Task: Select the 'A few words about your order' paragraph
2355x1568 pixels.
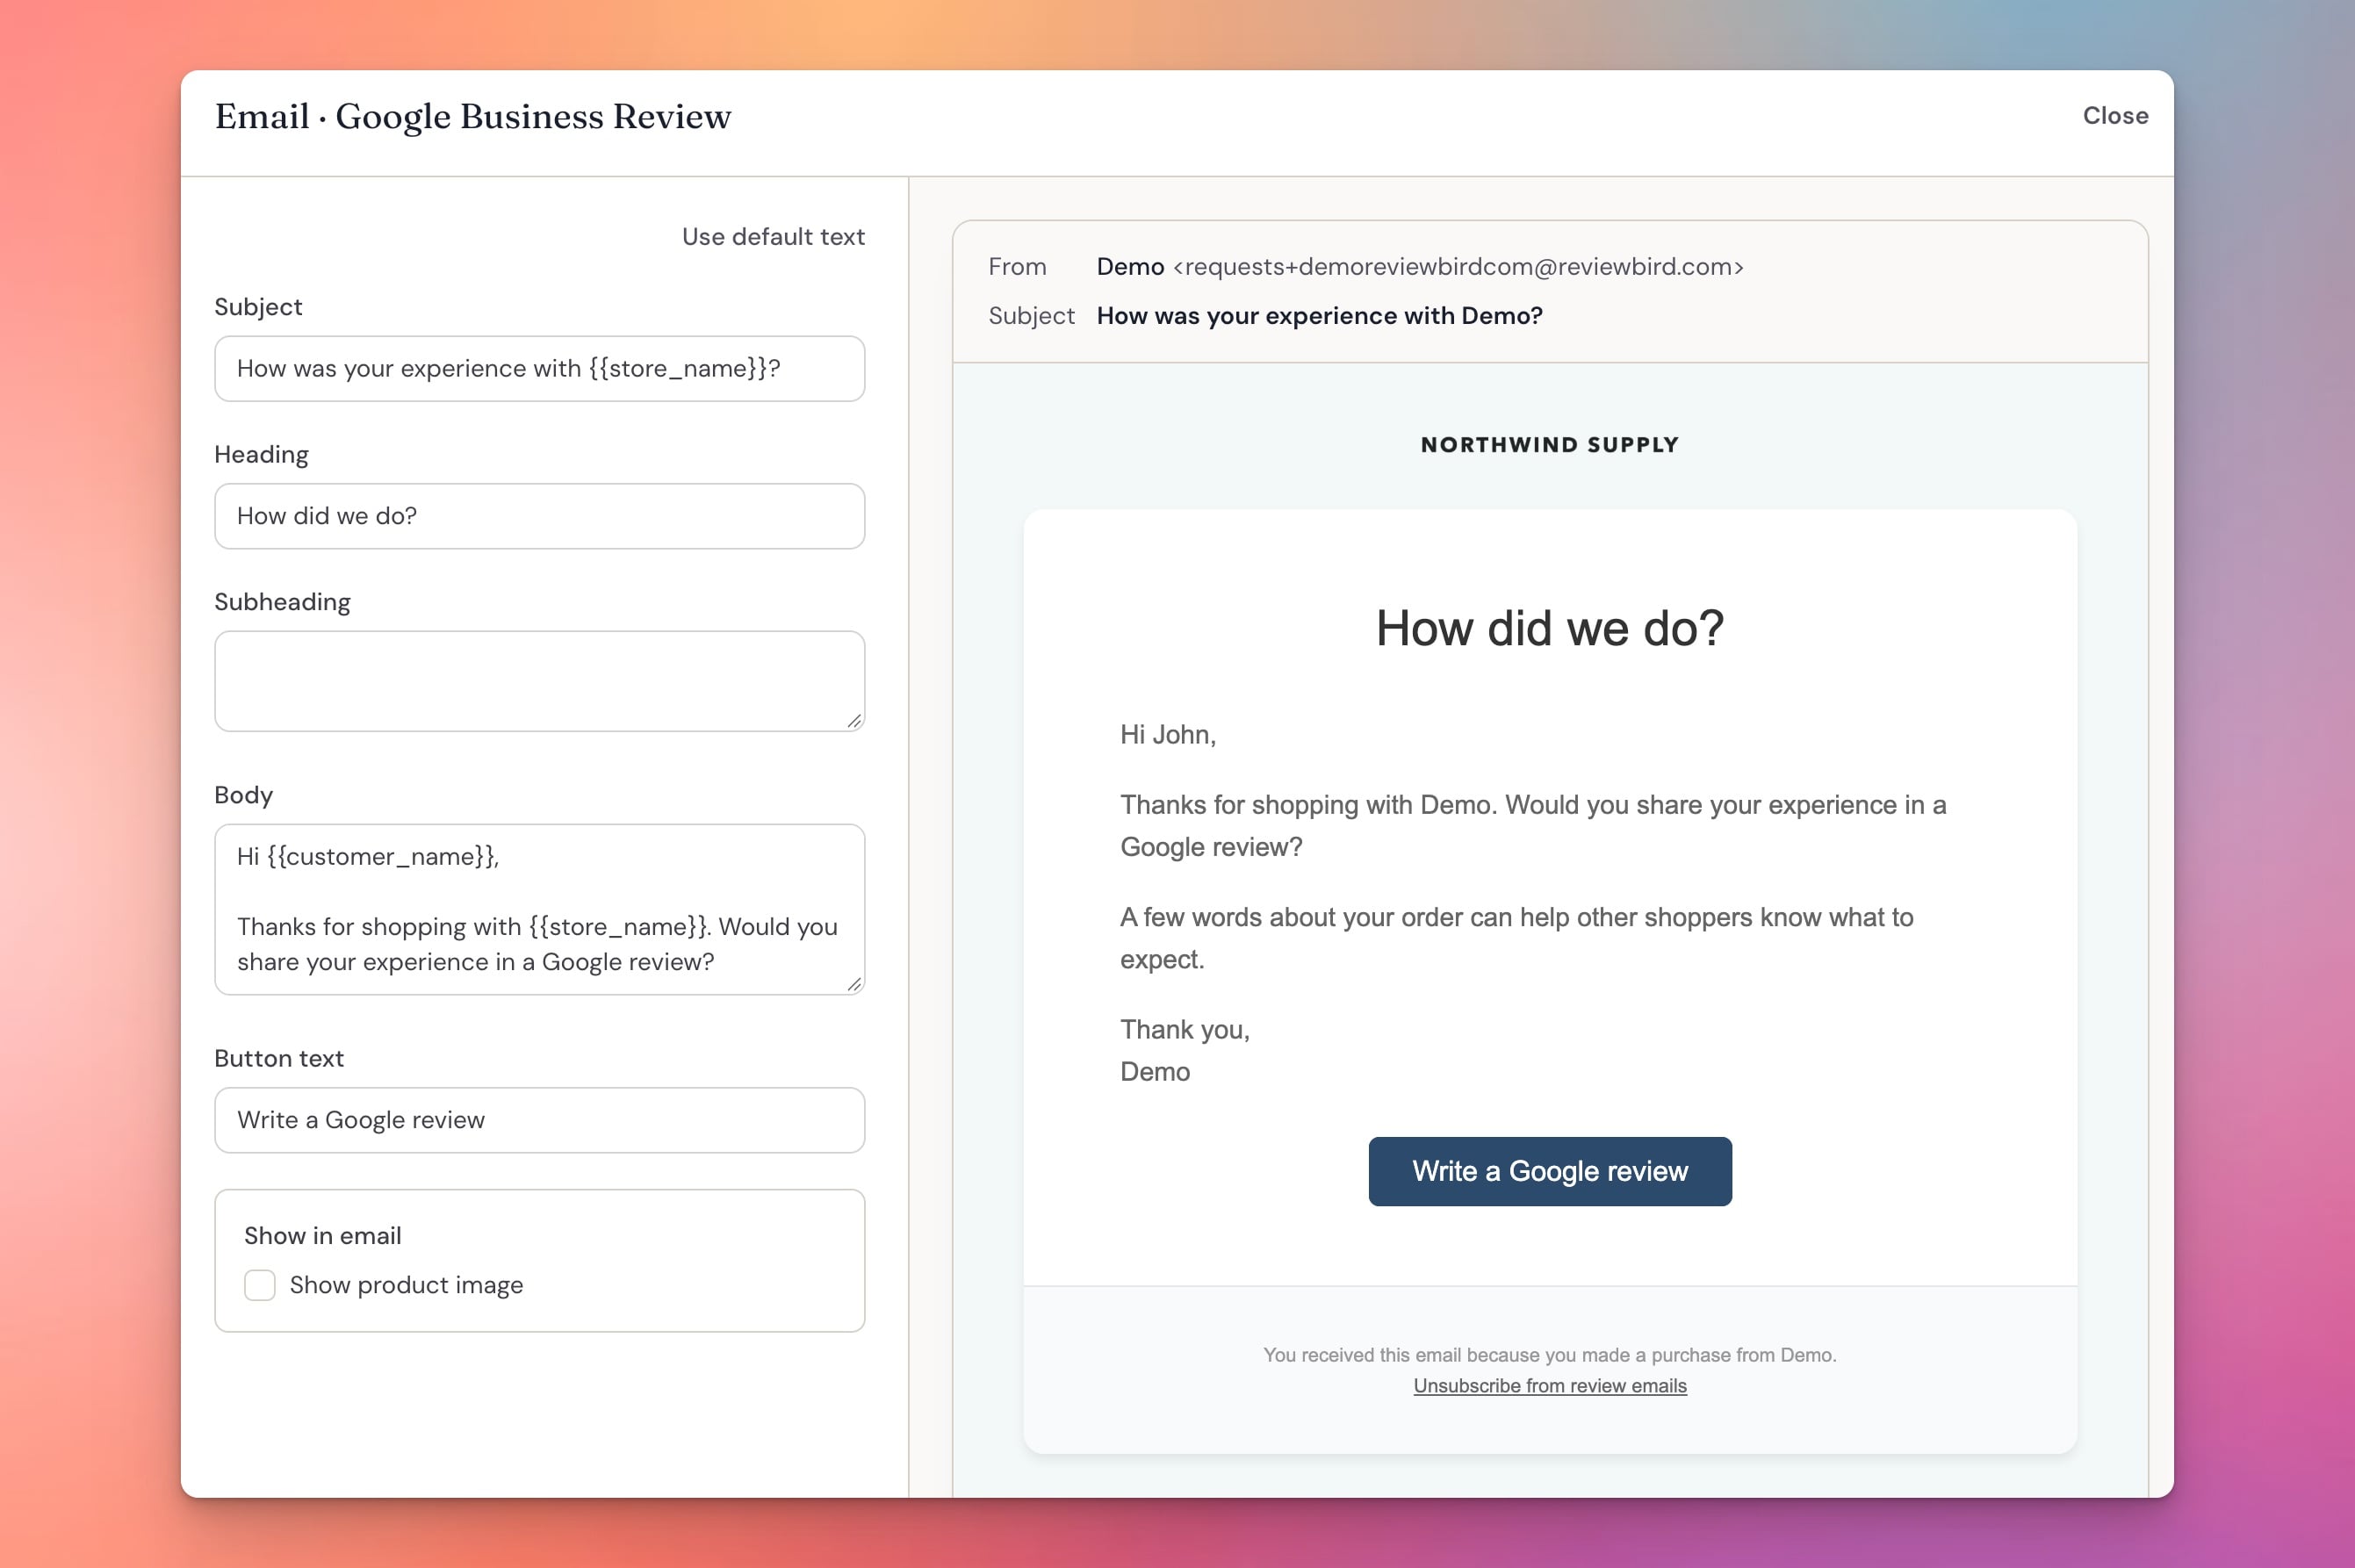Action: pos(1517,938)
